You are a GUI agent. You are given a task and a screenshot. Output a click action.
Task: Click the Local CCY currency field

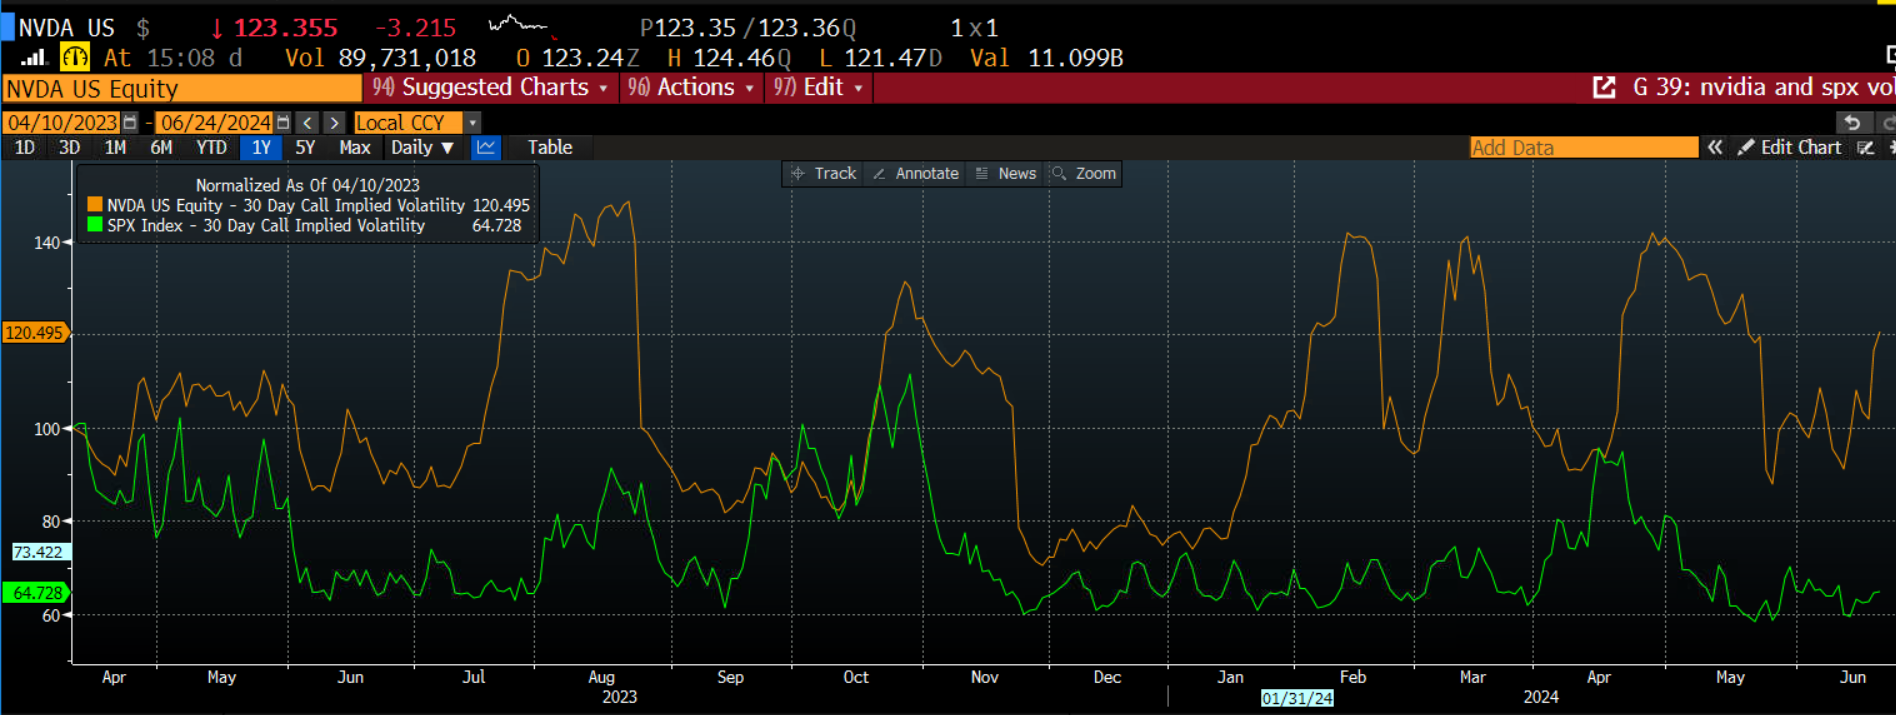point(408,122)
